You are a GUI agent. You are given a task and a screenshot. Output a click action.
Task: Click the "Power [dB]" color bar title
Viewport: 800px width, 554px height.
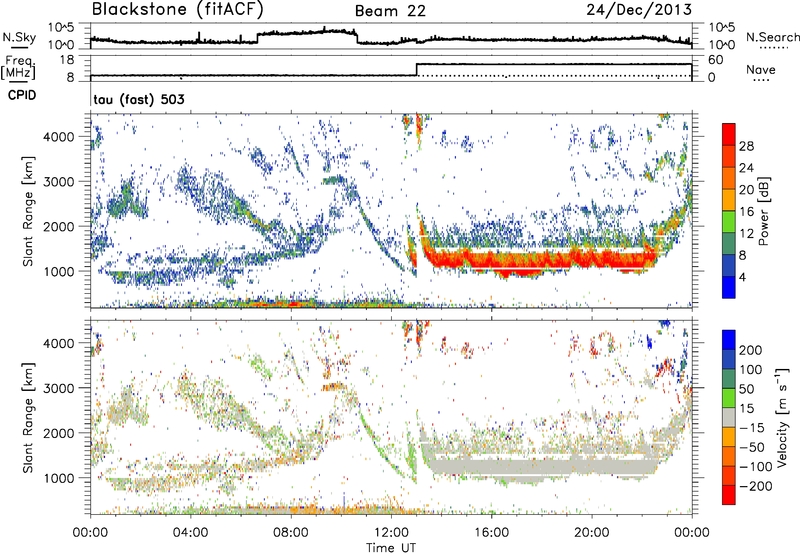tap(763, 211)
